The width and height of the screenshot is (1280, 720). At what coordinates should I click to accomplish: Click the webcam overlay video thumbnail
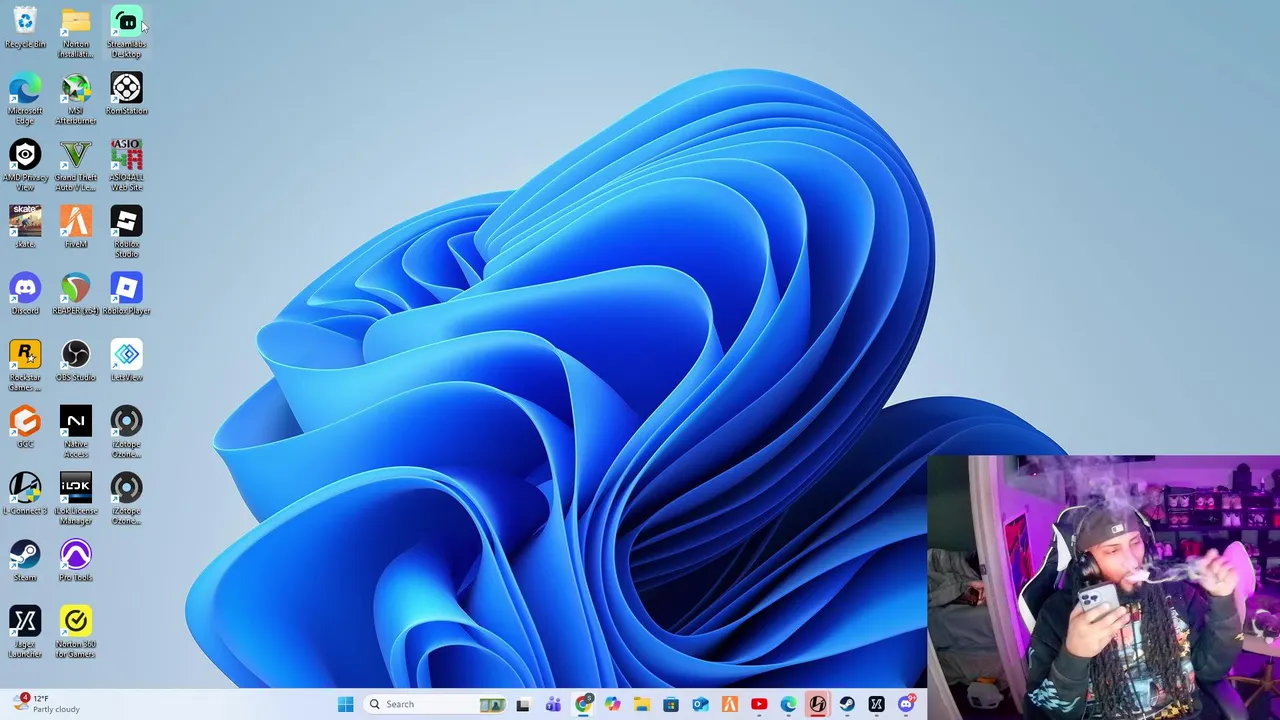[1103, 587]
